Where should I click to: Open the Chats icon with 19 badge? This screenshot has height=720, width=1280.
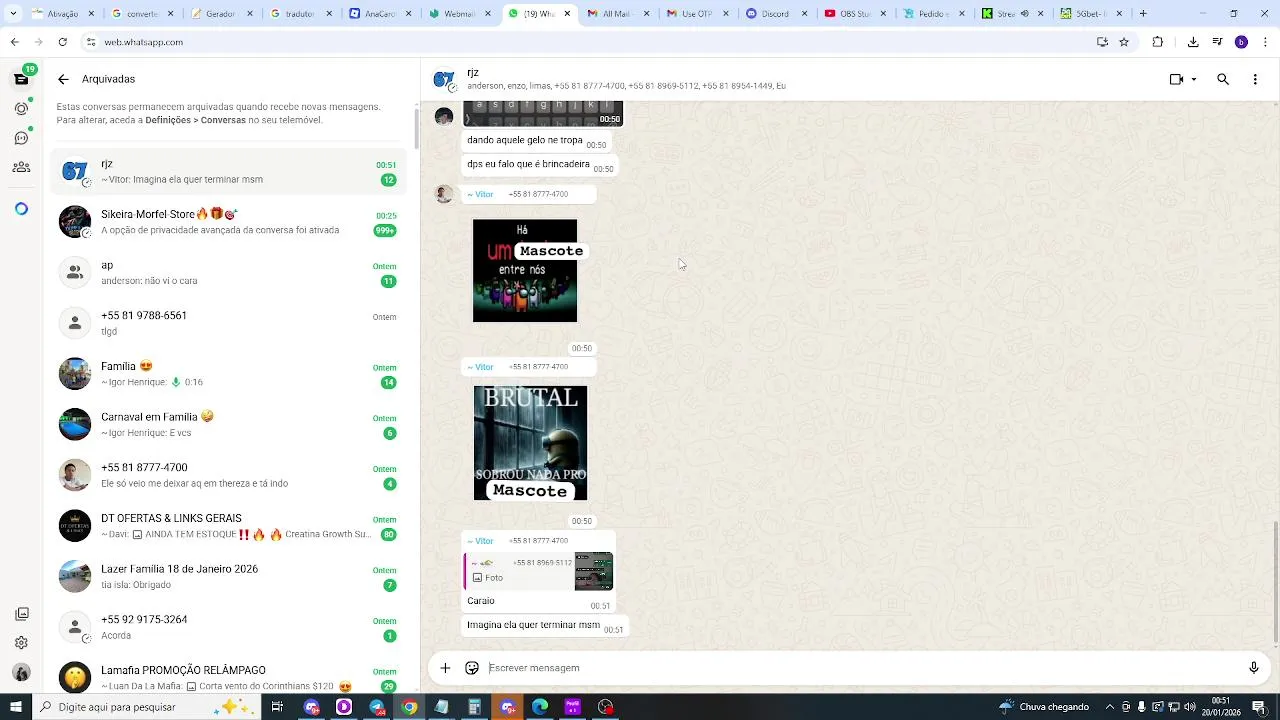[x=21, y=79]
